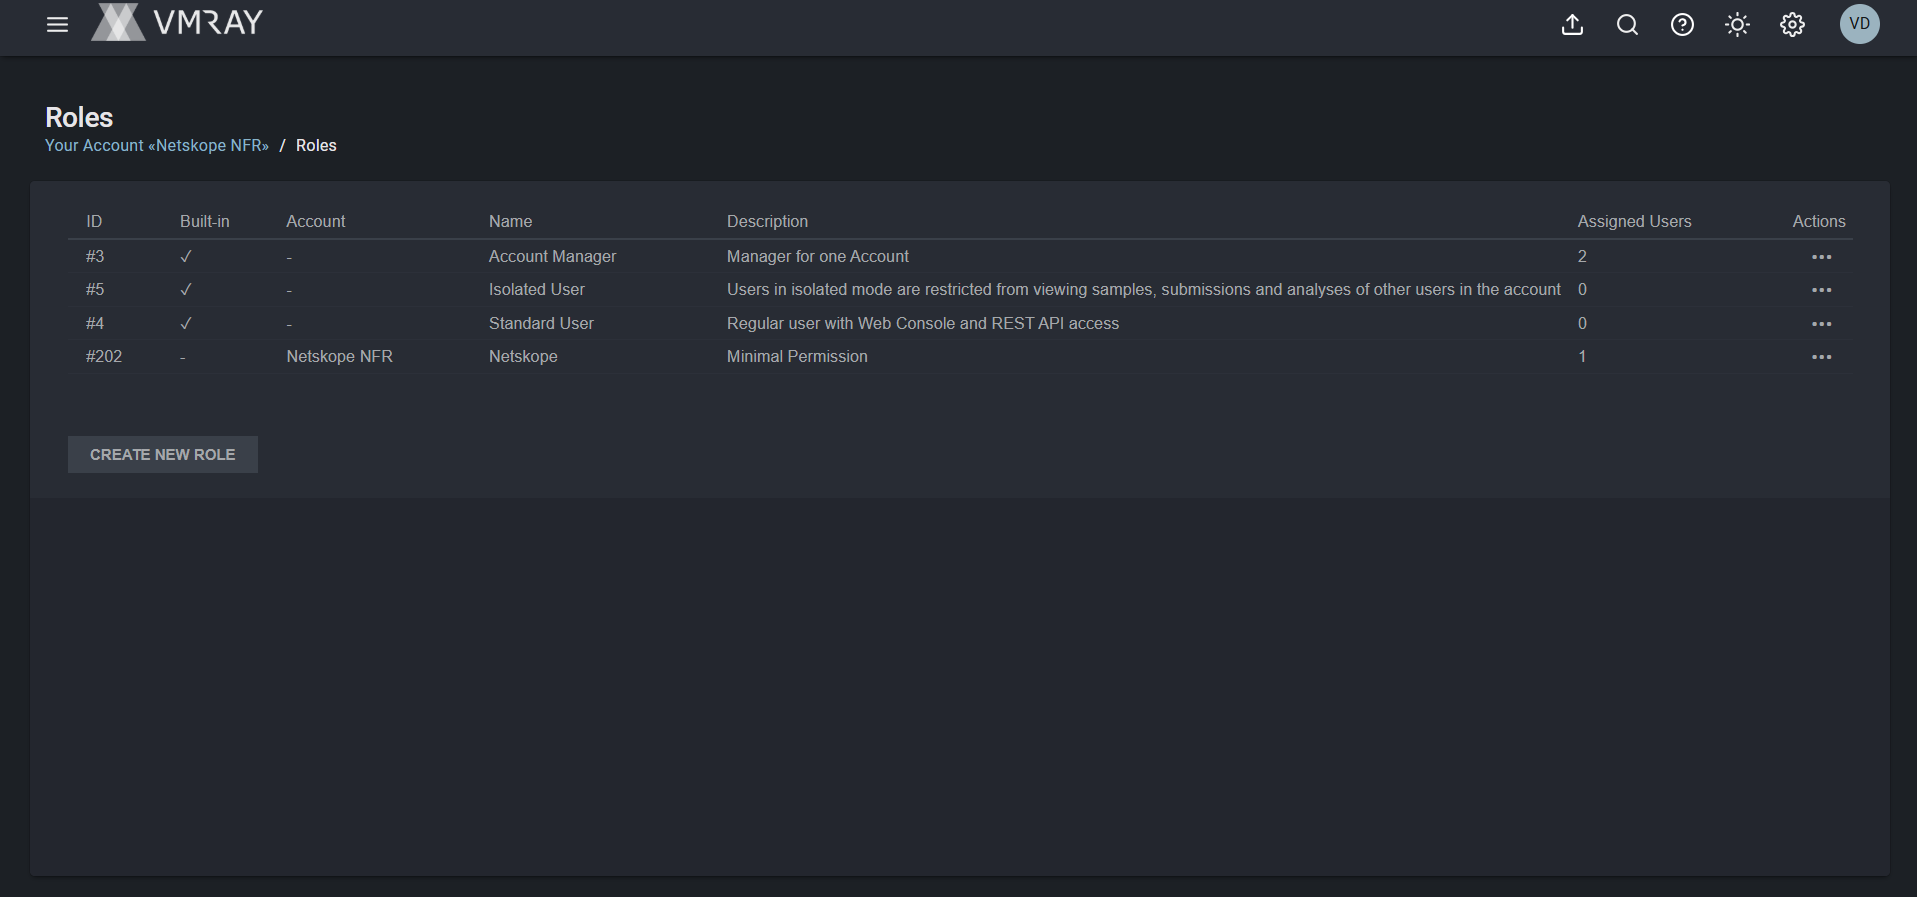Click the Isolated User role name
Viewport: 1917px width, 897px height.
tap(537, 290)
